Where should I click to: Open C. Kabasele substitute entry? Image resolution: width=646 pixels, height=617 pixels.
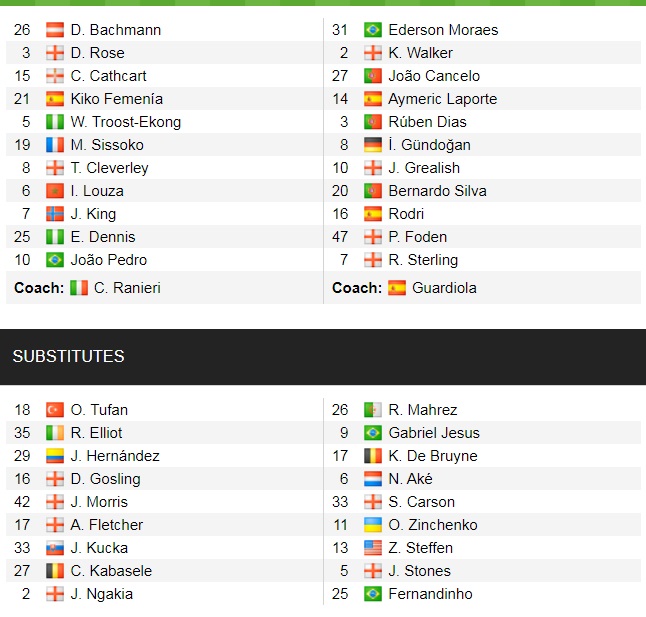(x=111, y=571)
